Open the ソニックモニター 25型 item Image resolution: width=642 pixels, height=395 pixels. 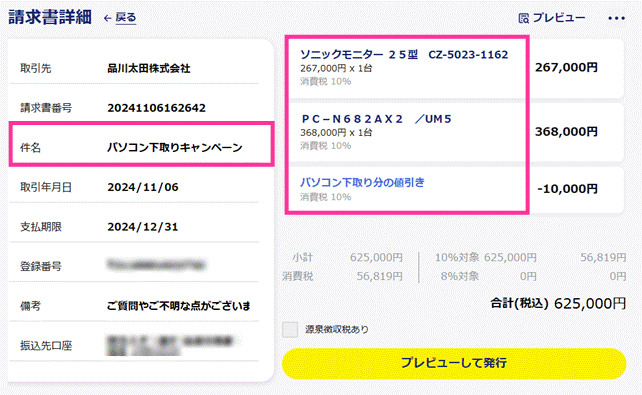(404, 54)
